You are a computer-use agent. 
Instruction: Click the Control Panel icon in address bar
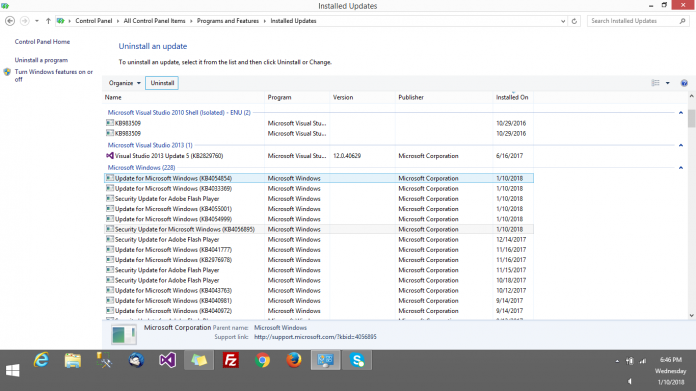pos(61,21)
